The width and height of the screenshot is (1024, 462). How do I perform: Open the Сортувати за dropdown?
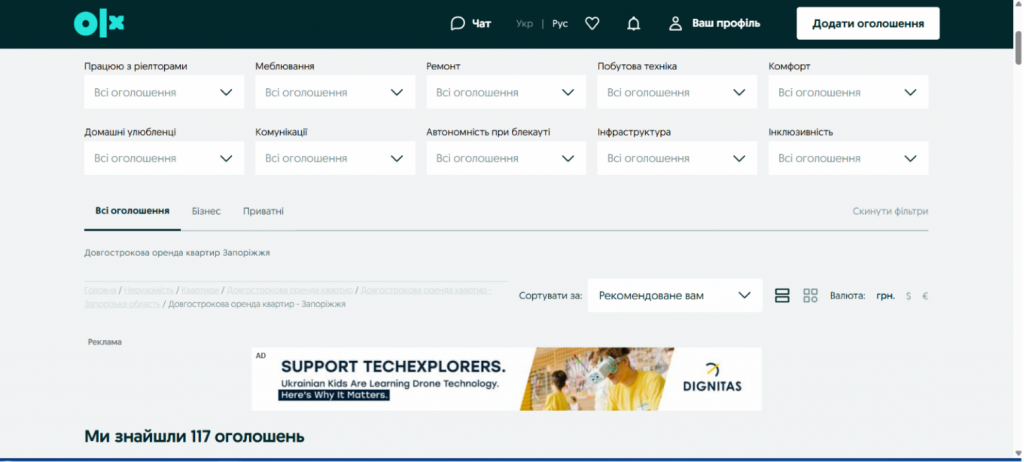point(674,295)
